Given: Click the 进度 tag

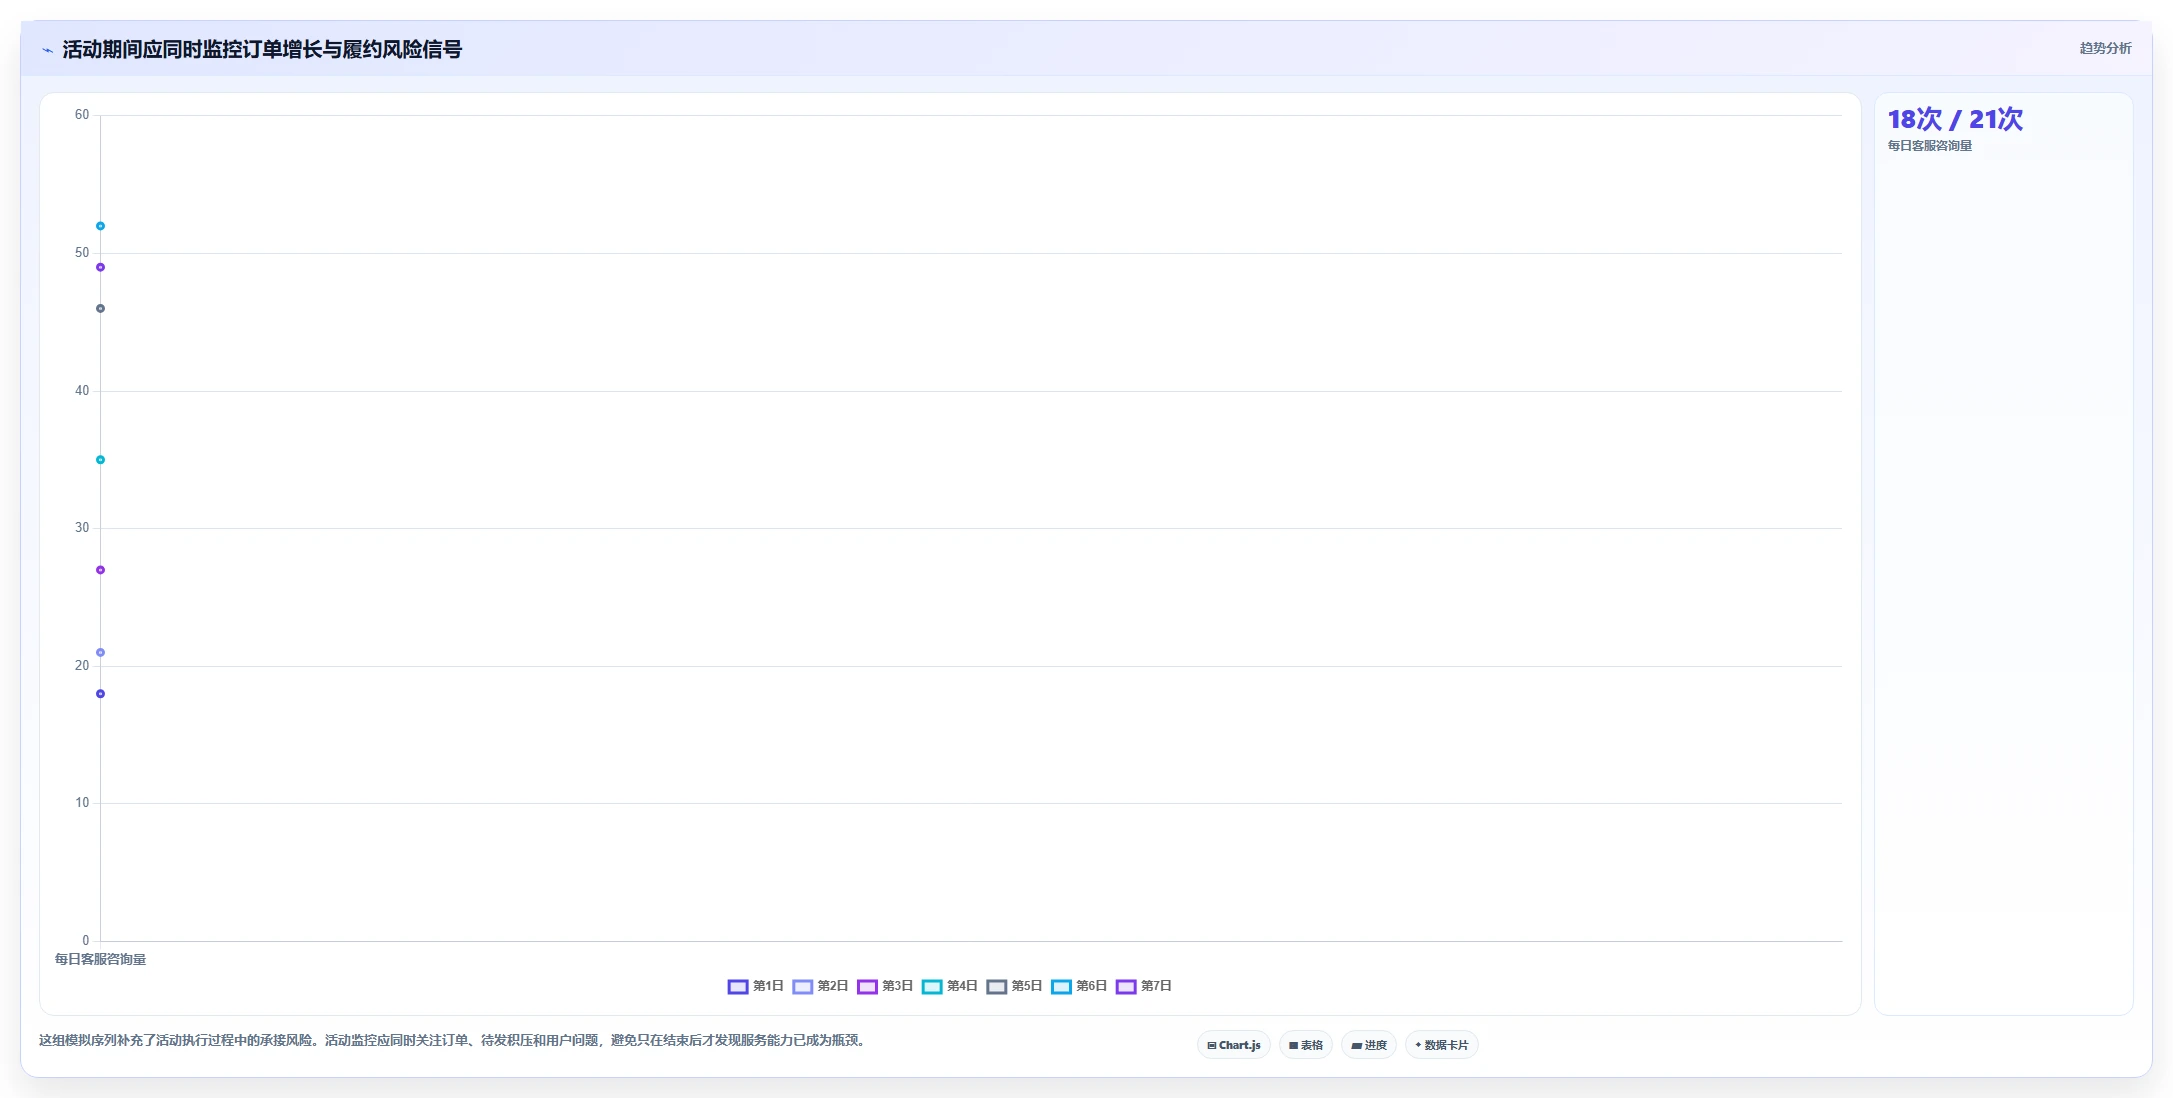Looking at the screenshot, I should pyautogui.click(x=1369, y=1045).
